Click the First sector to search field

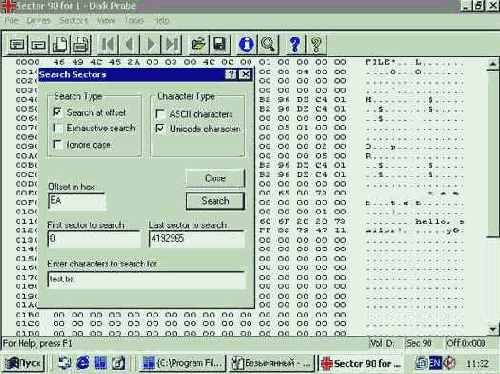(x=94, y=239)
